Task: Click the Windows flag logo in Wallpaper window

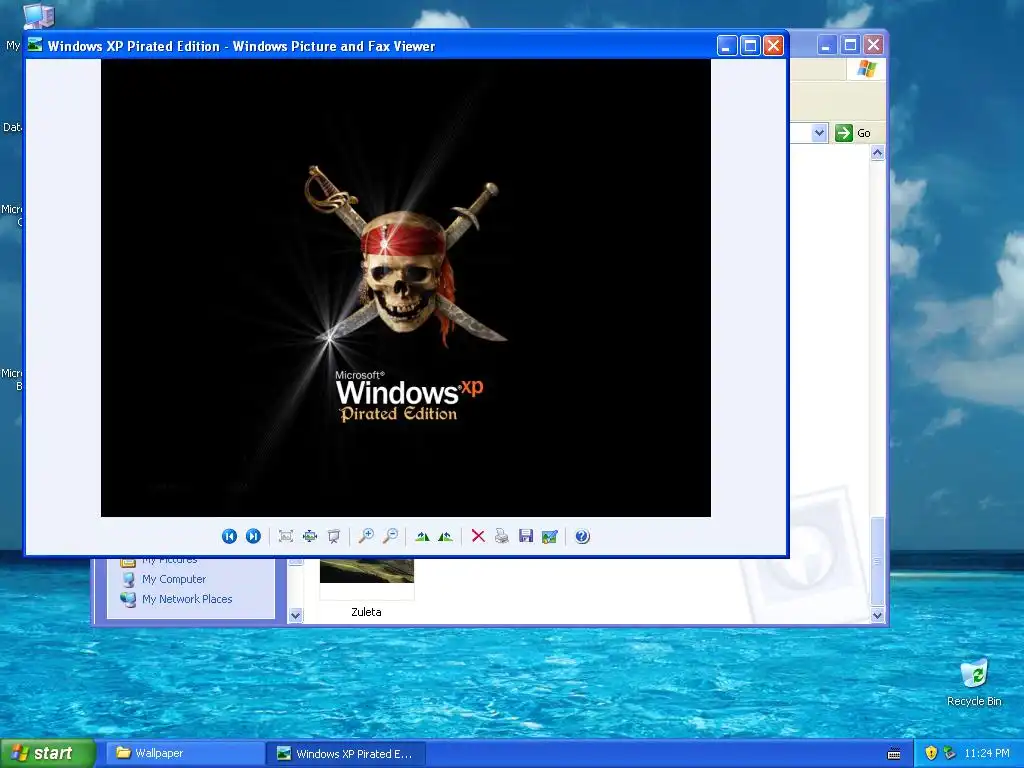Action: [x=866, y=69]
